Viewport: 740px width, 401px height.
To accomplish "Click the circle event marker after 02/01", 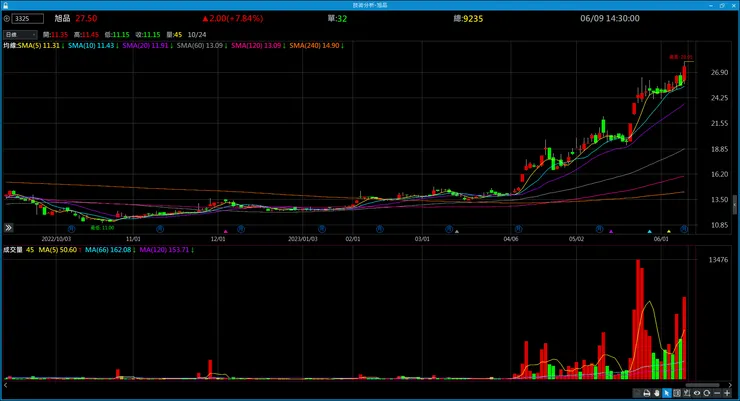I will pos(380,229).
